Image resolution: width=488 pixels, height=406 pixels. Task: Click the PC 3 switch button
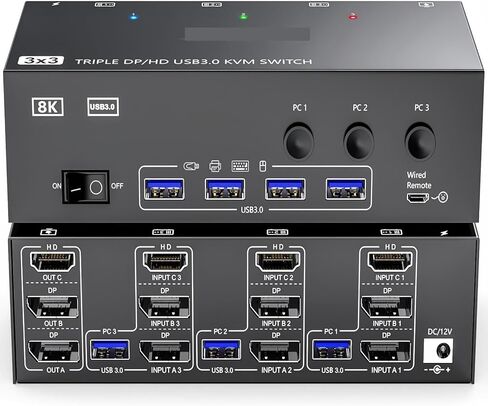point(420,141)
